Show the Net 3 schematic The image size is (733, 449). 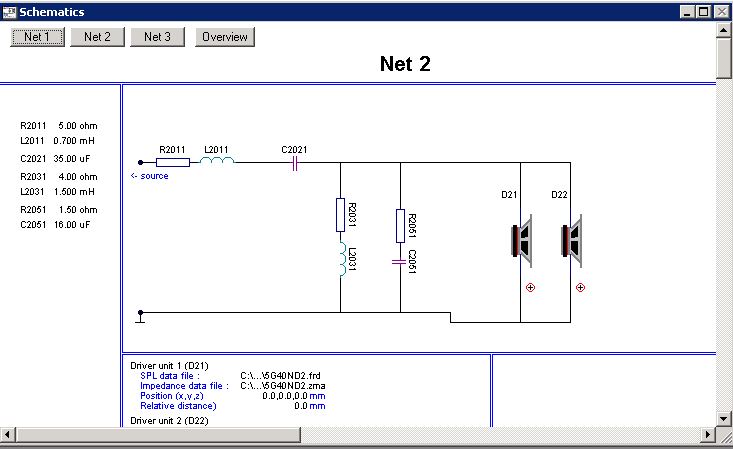(158, 37)
